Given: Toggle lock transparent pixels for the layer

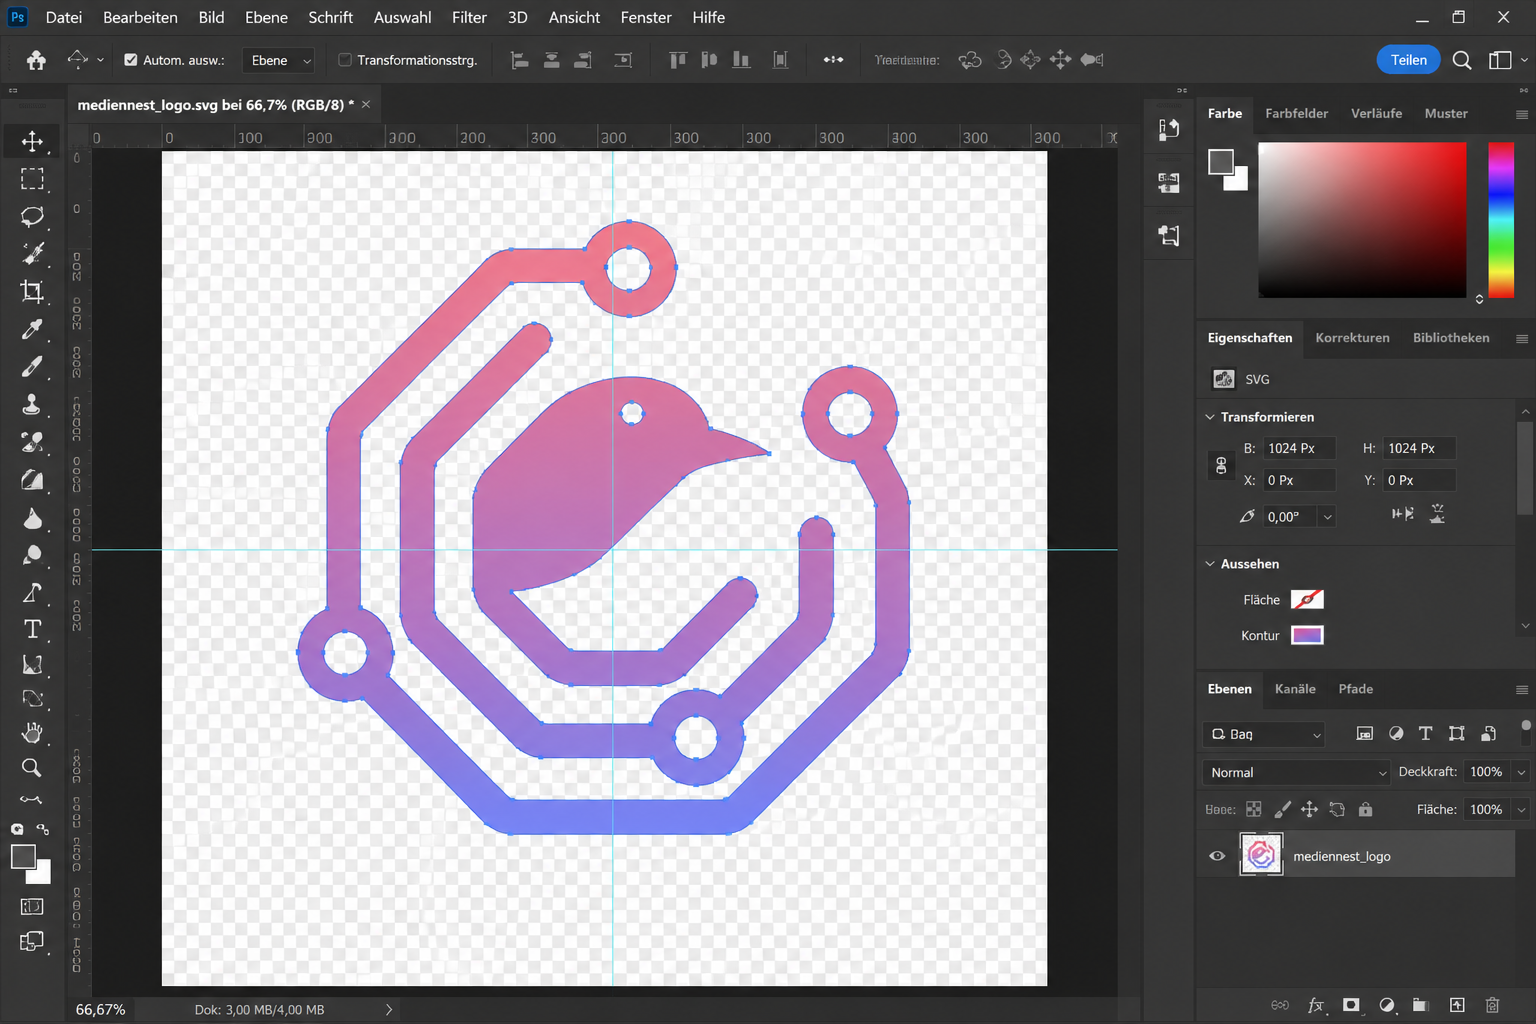Looking at the screenshot, I should click(x=1253, y=809).
